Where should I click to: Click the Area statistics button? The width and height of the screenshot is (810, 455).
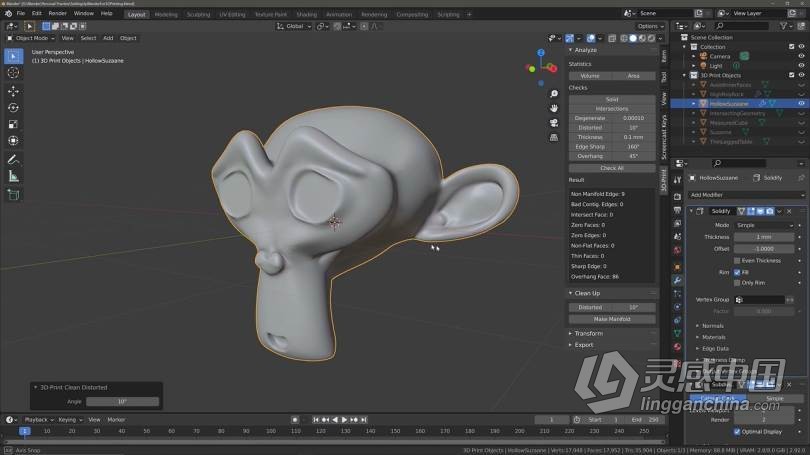click(x=634, y=76)
